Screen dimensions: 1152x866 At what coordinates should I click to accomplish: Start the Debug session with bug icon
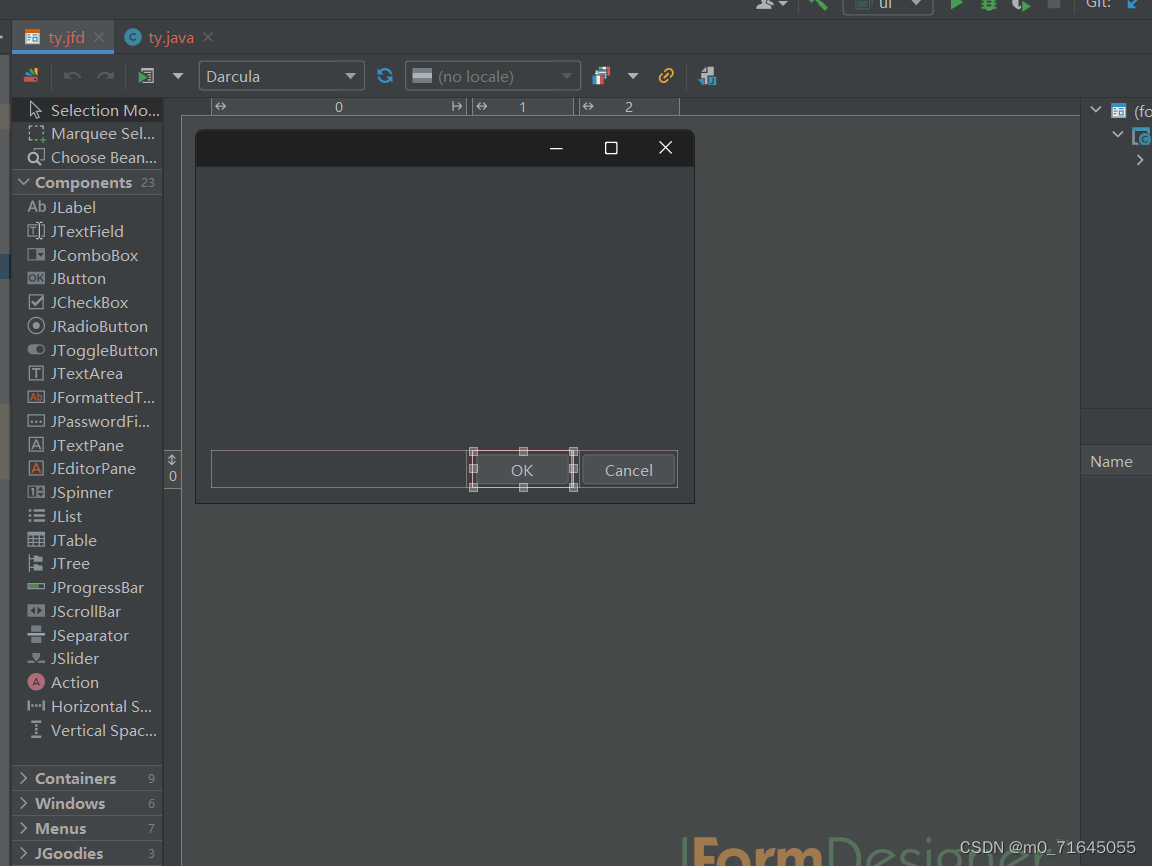988,4
